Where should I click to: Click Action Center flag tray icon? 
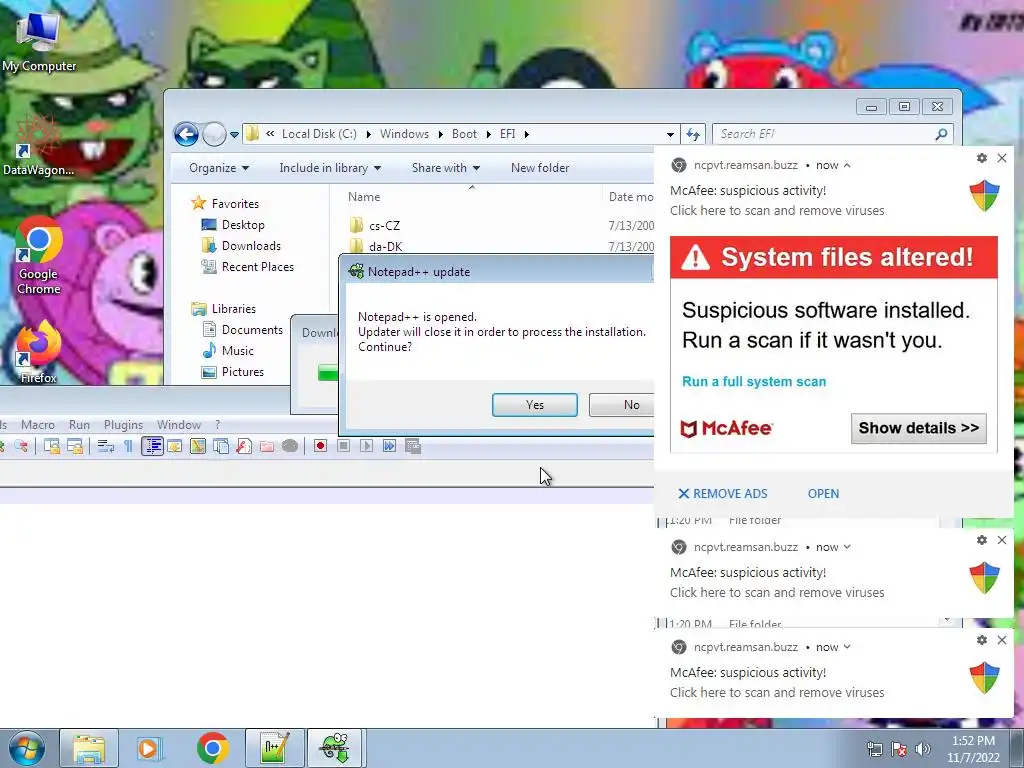(899, 749)
